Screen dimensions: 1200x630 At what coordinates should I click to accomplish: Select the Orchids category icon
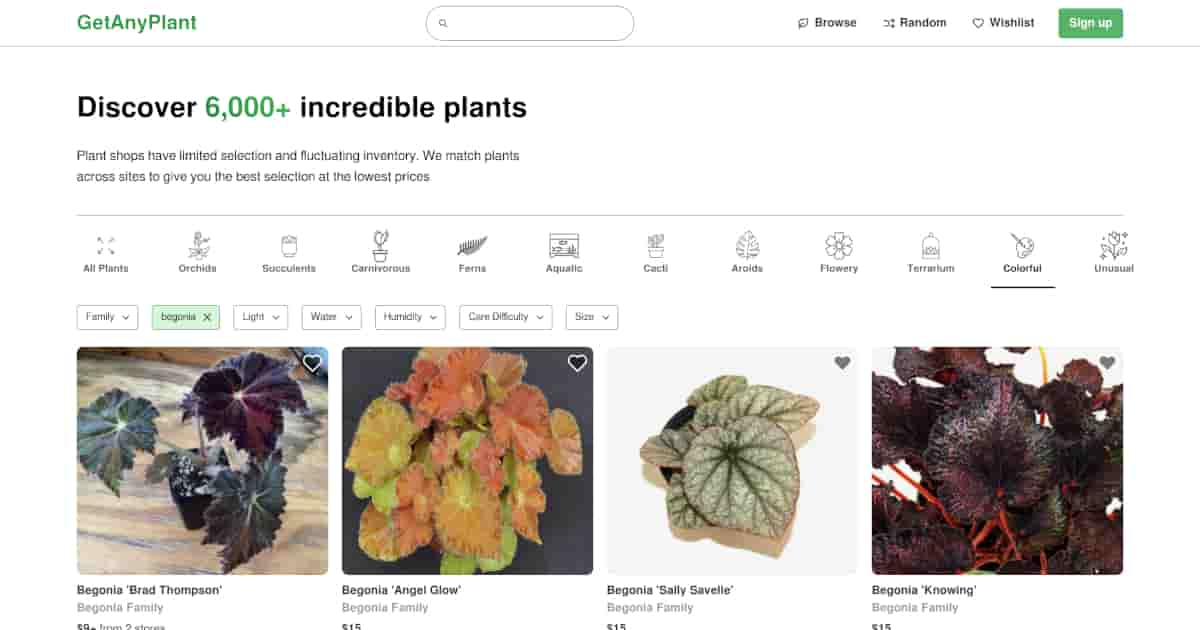tap(198, 246)
